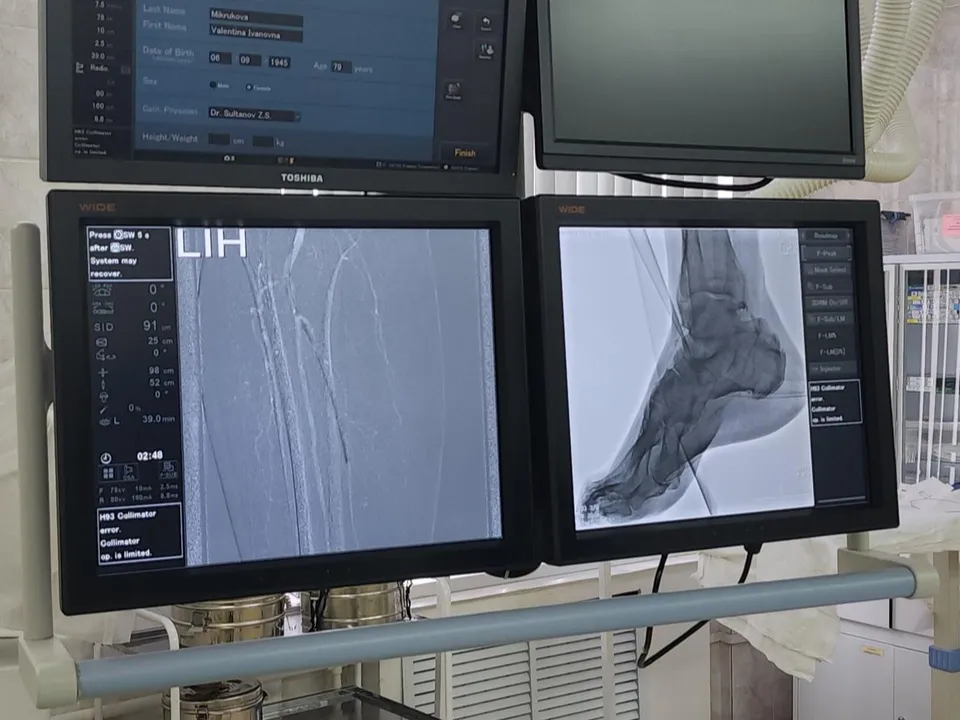The height and width of the screenshot is (720, 960).
Task: Click the First Name input field
Action: 255,33
